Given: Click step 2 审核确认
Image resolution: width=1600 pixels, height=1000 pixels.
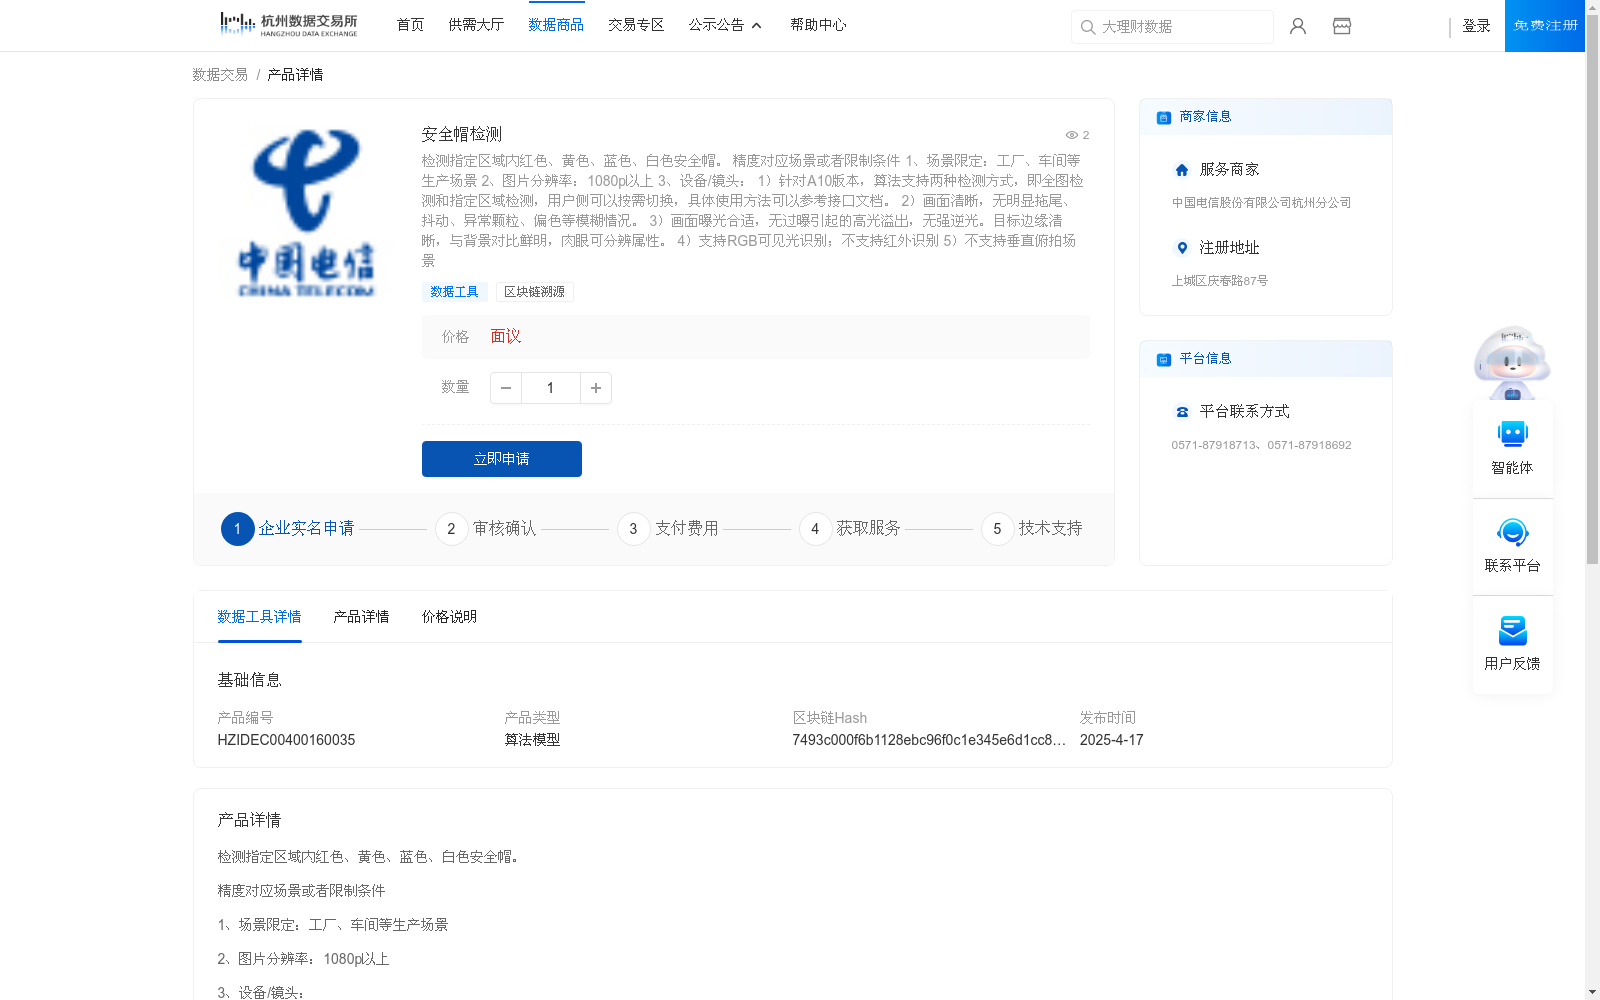Looking at the screenshot, I should click(x=486, y=529).
